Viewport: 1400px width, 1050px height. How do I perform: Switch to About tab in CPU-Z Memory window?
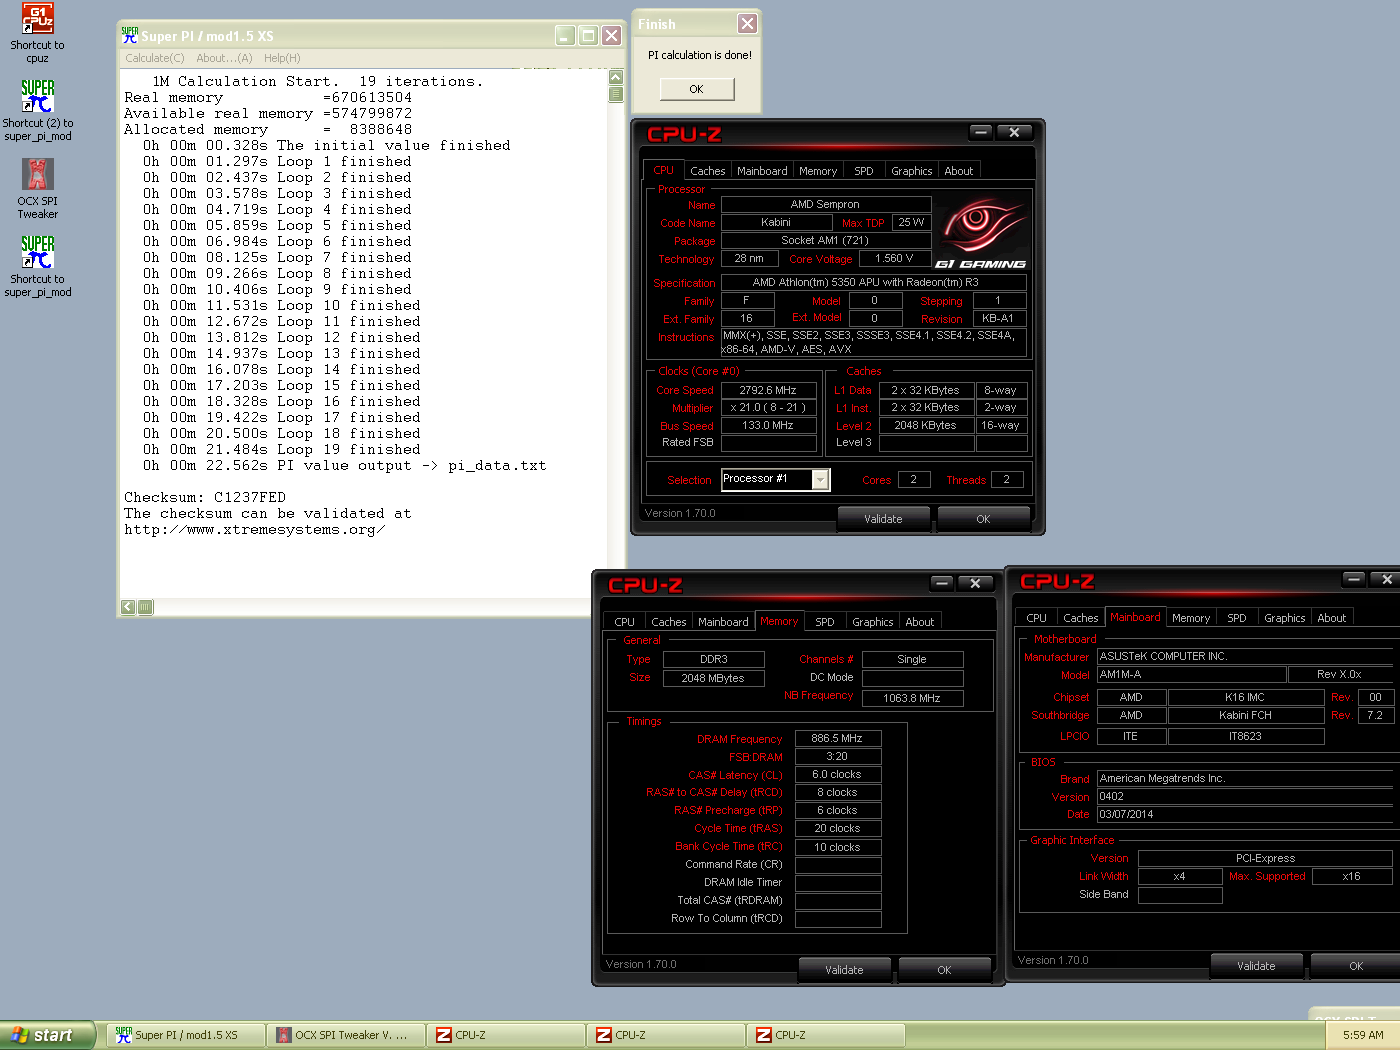920,622
